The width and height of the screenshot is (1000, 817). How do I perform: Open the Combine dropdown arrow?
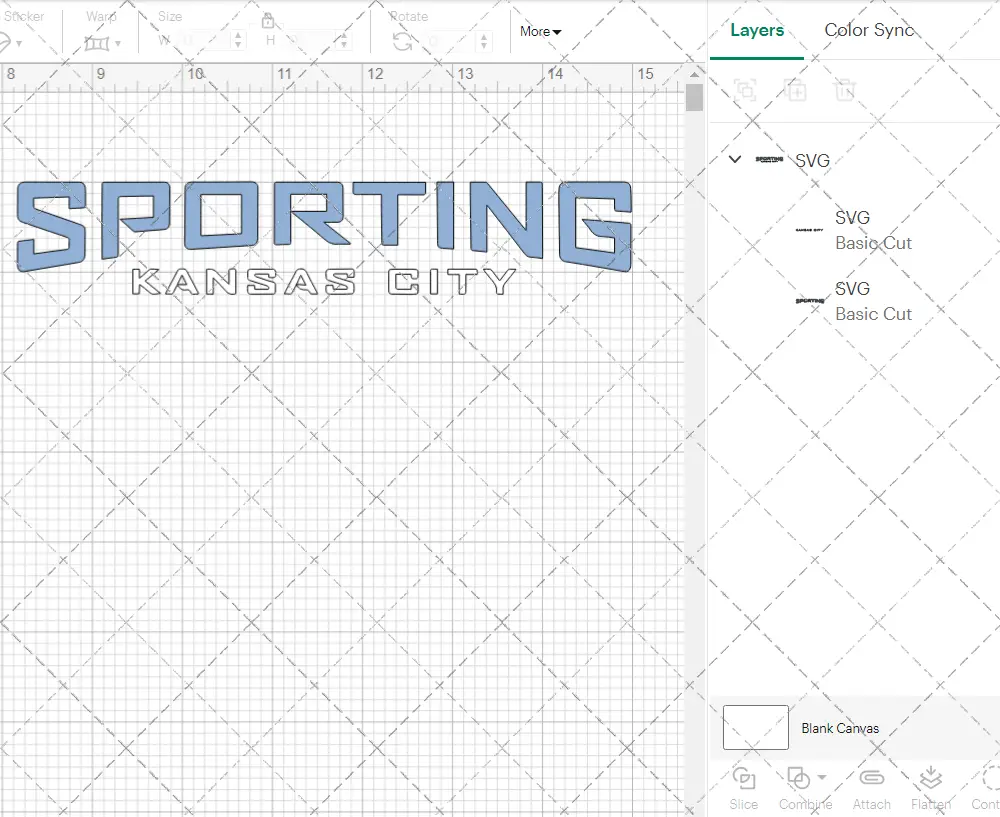821,777
